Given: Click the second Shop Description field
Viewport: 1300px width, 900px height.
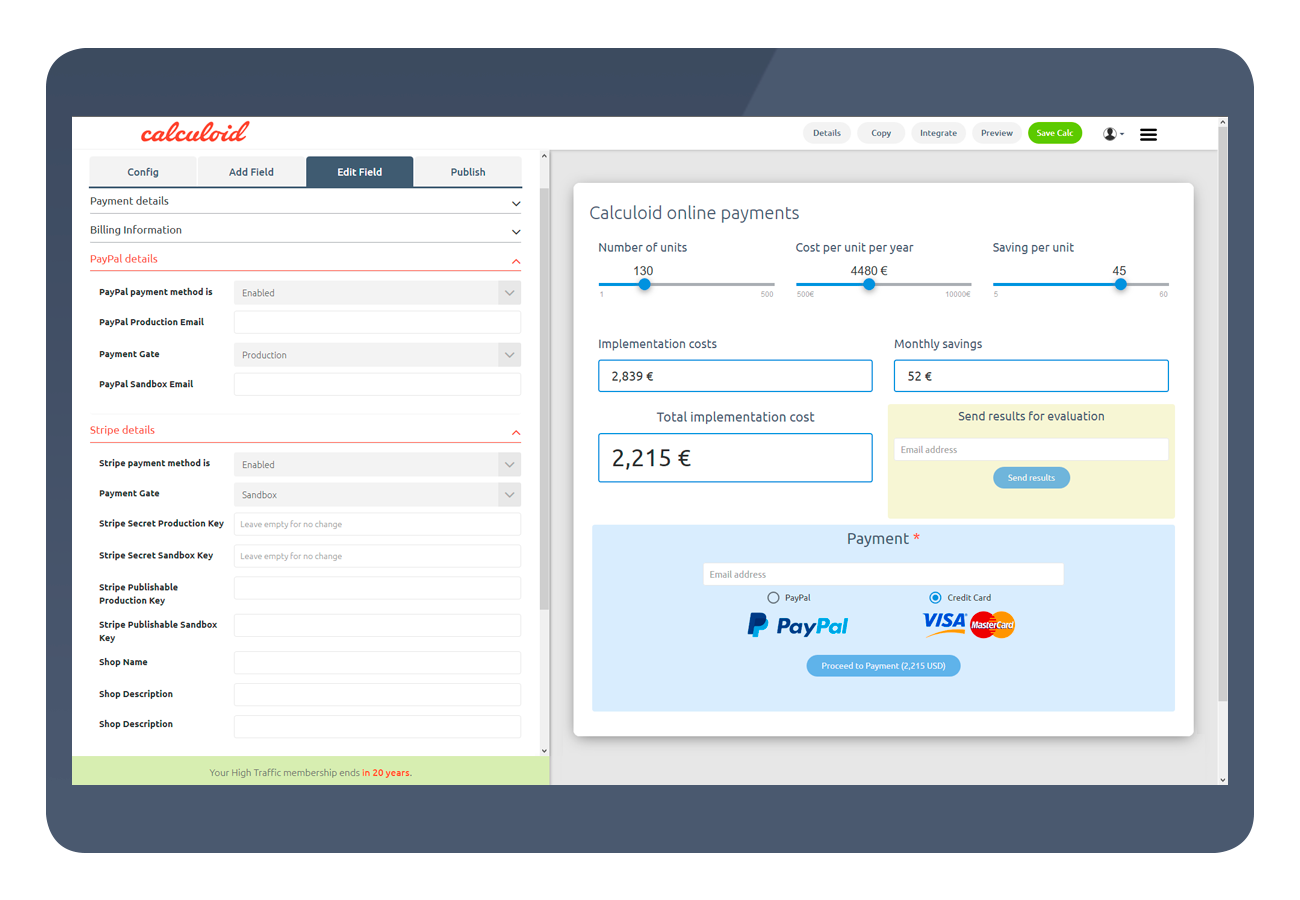Looking at the screenshot, I should click(377, 726).
